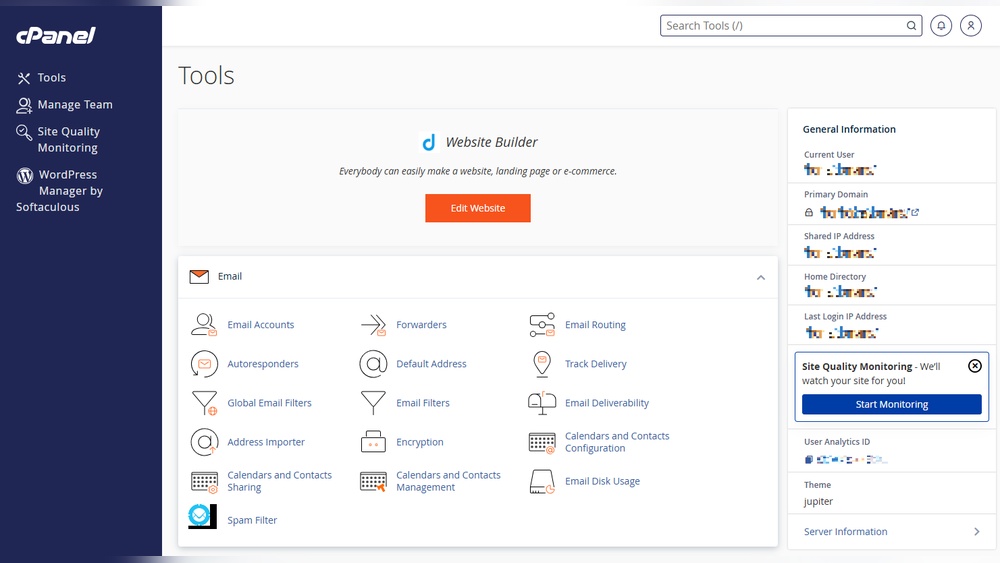Screen dimensions: 1000x563
Task: Click the Encryption icon
Action: (x=373, y=442)
